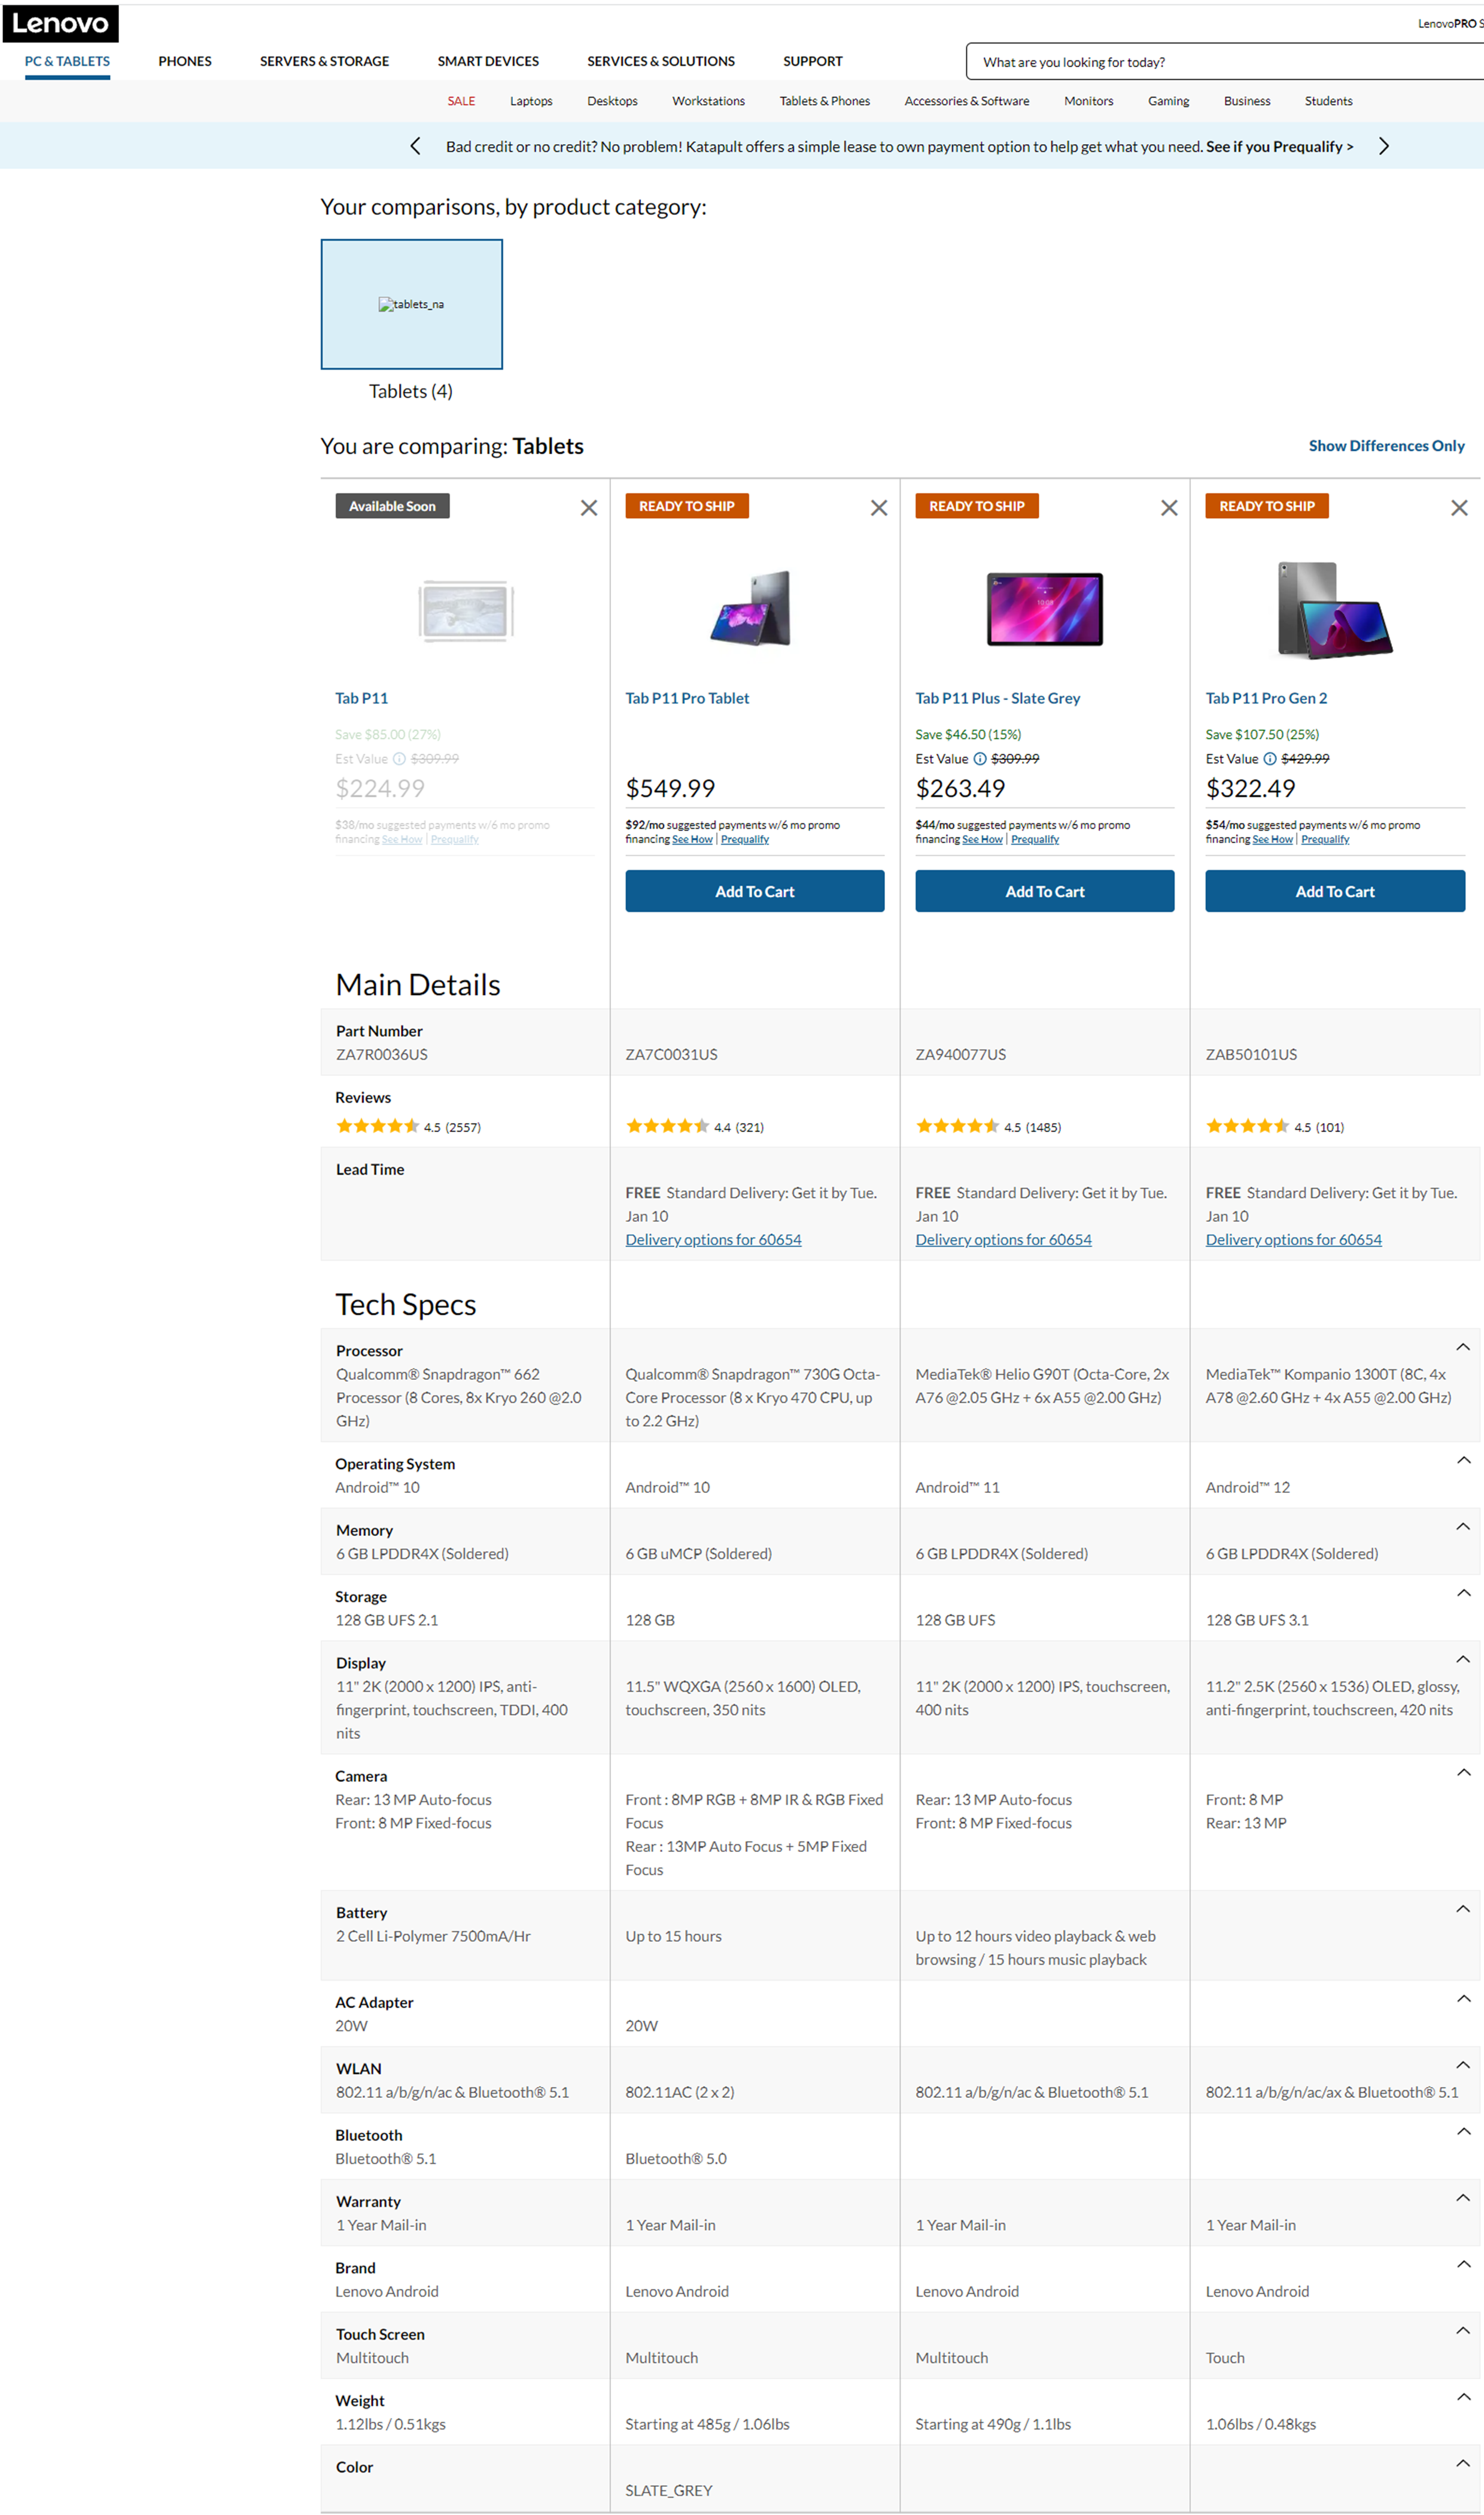The height and width of the screenshot is (2515, 1484).
Task: Click Prequalify under Tab P11 Pro Tablet
Action: point(745,839)
